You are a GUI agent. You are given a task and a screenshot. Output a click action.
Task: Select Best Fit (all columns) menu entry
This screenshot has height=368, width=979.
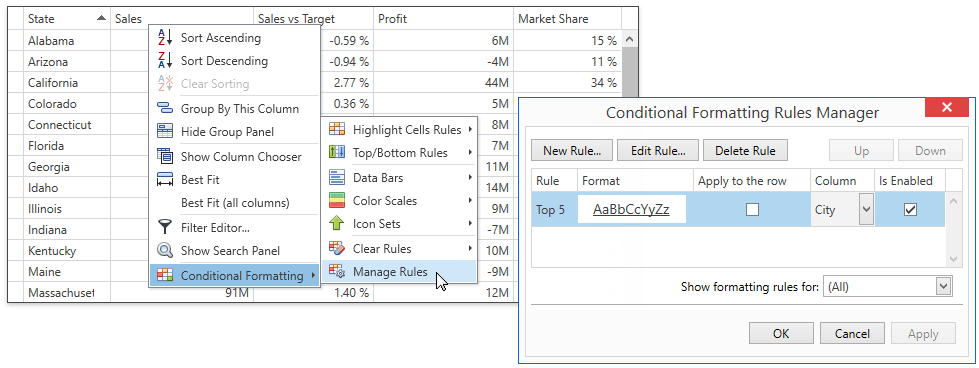(x=235, y=202)
